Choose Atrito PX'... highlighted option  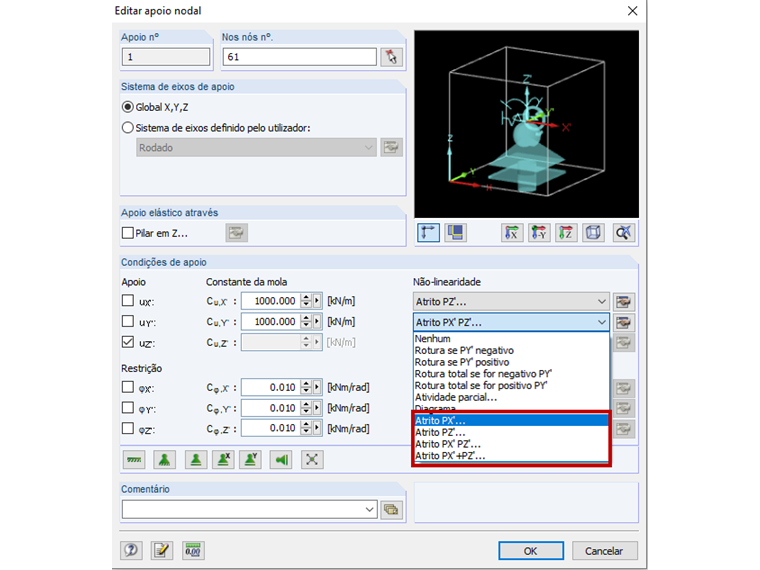pyautogui.click(x=511, y=421)
